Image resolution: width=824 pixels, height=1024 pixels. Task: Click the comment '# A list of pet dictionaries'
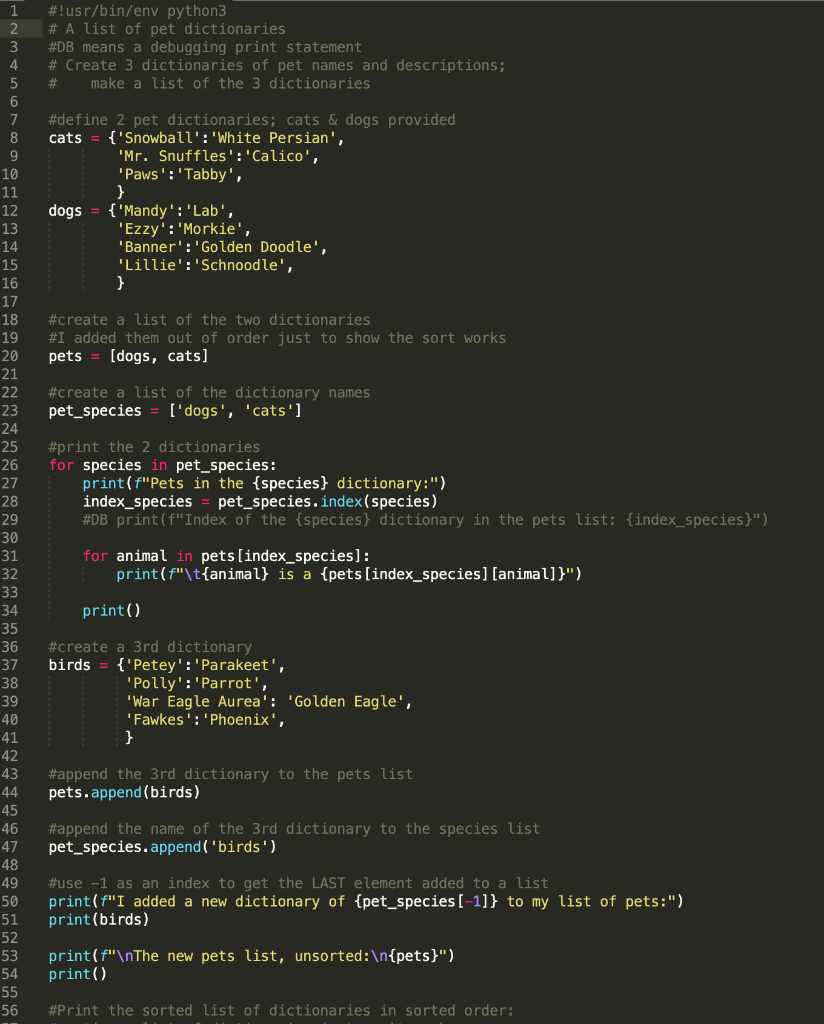[x=167, y=29]
